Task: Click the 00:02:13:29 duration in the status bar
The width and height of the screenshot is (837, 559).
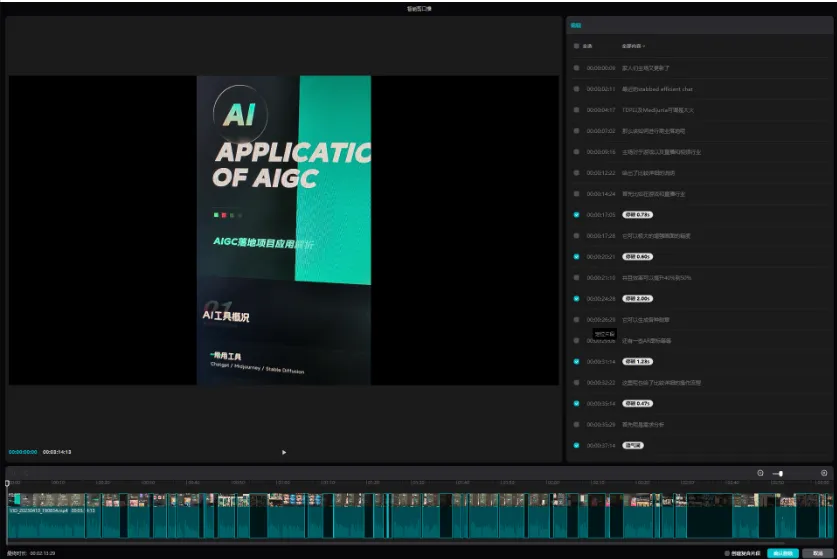Action: click(x=43, y=553)
